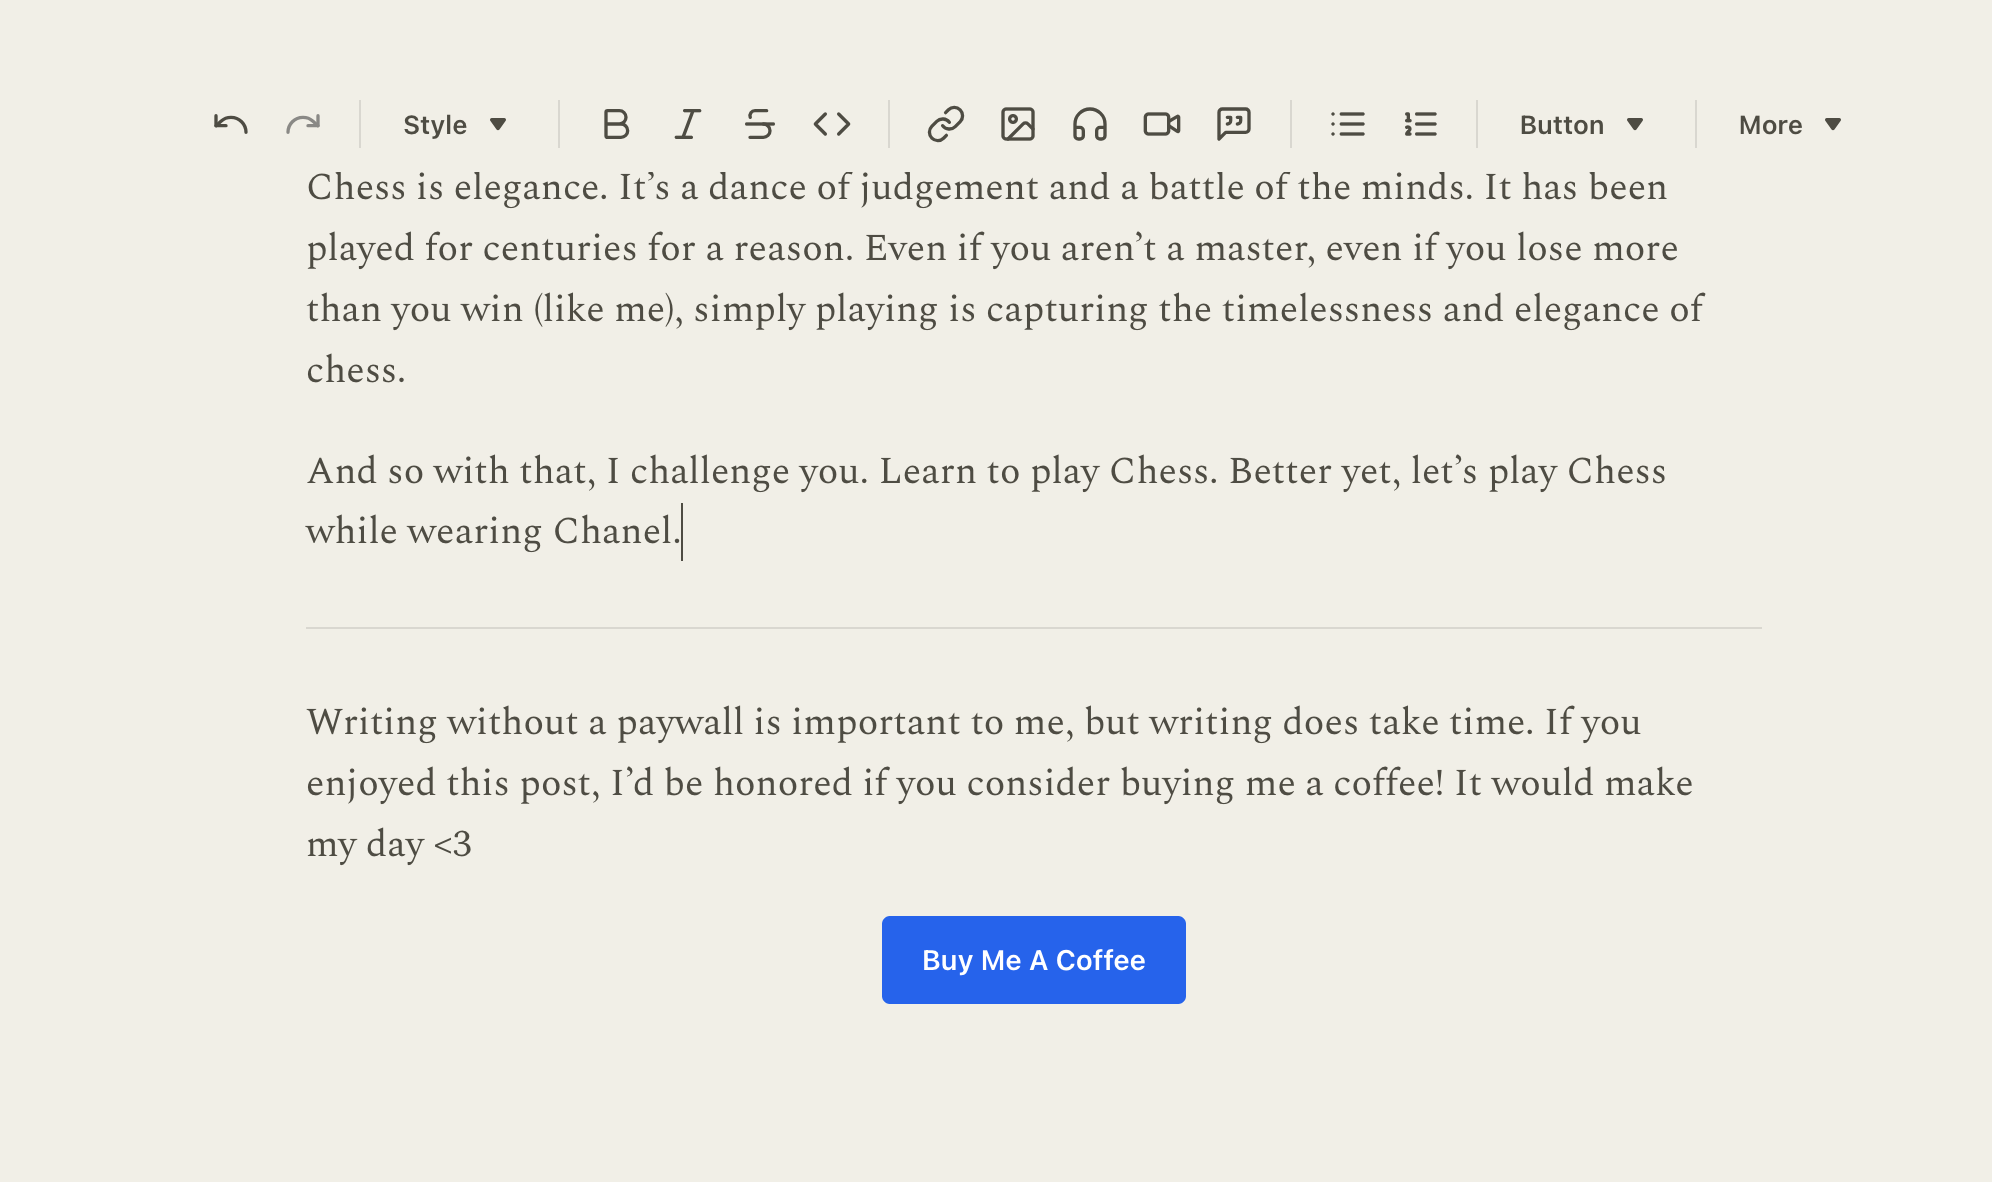Click the Buy Me A Coffee button
This screenshot has height=1182, width=1992.
pyautogui.click(x=1033, y=960)
